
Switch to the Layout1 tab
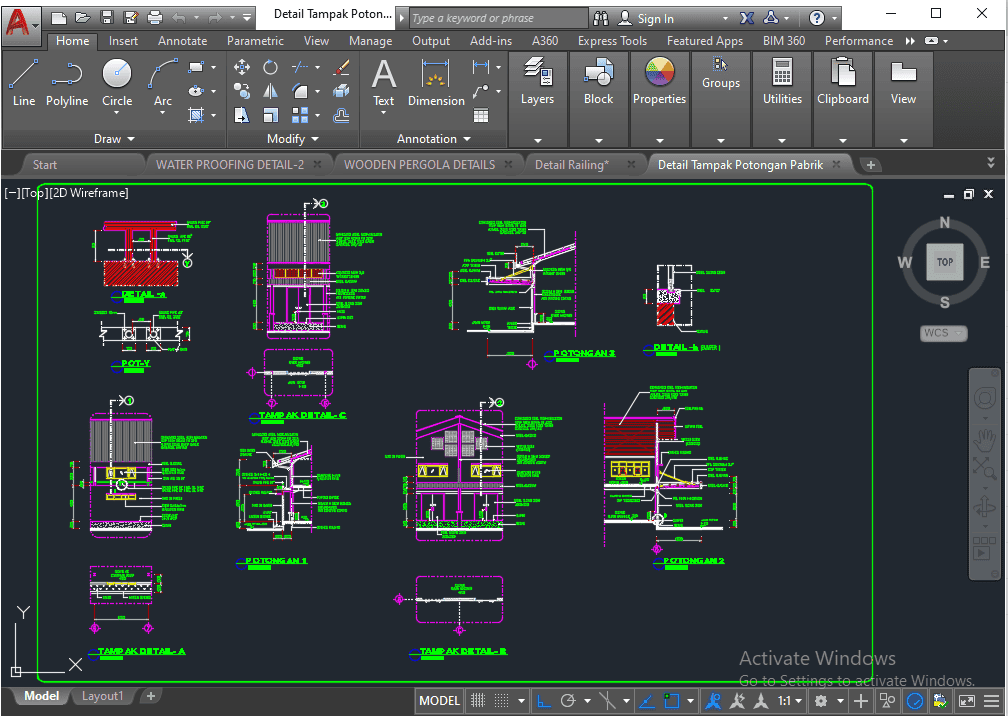102,696
